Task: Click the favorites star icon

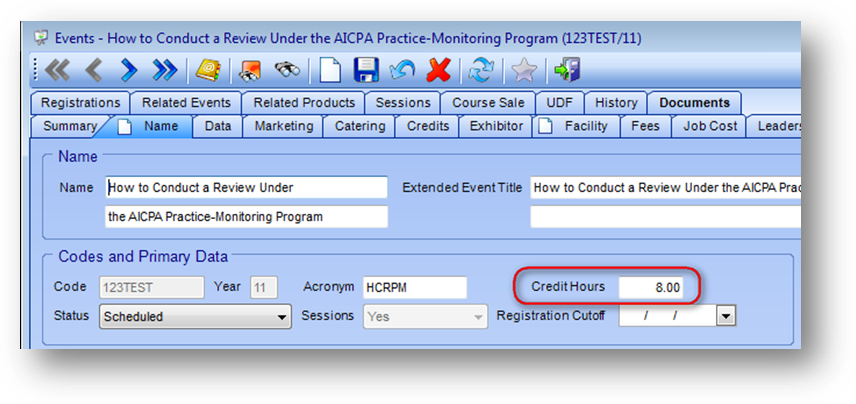Action: coord(524,71)
